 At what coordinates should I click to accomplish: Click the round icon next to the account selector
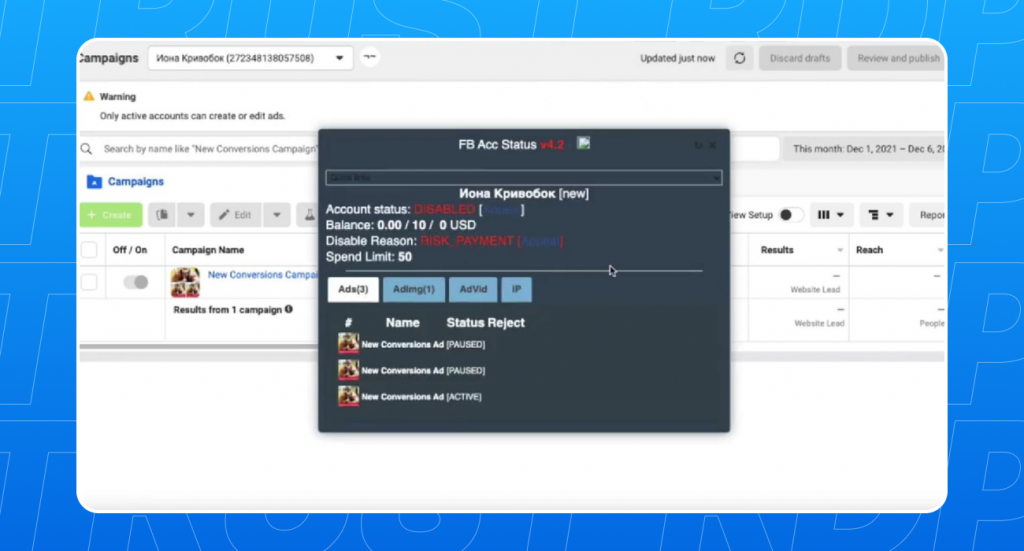(370, 57)
